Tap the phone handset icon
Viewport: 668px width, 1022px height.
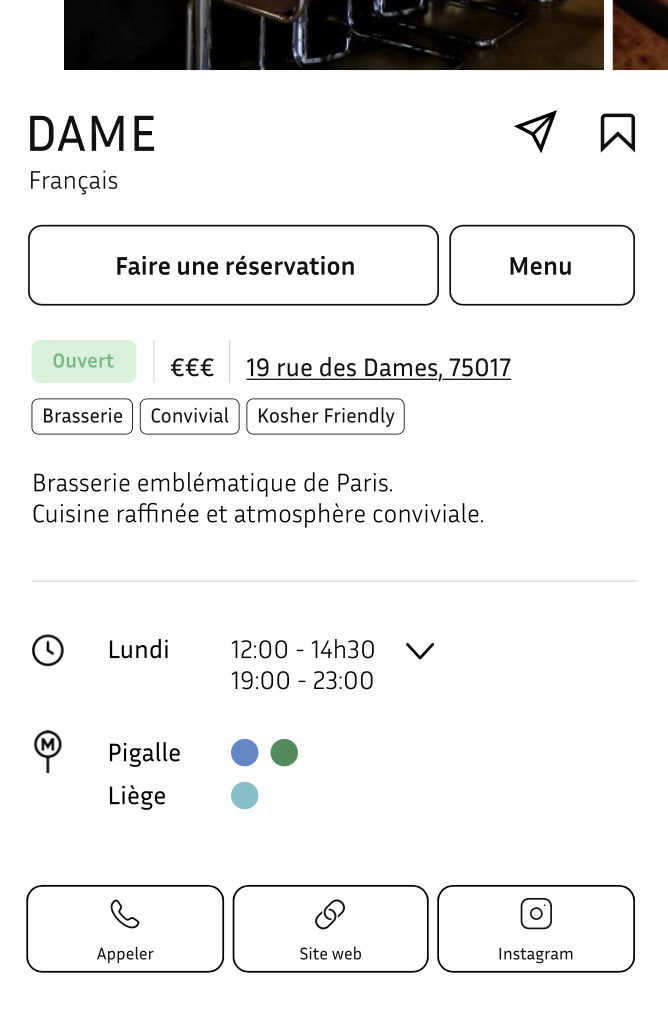click(x=124, y=913)
